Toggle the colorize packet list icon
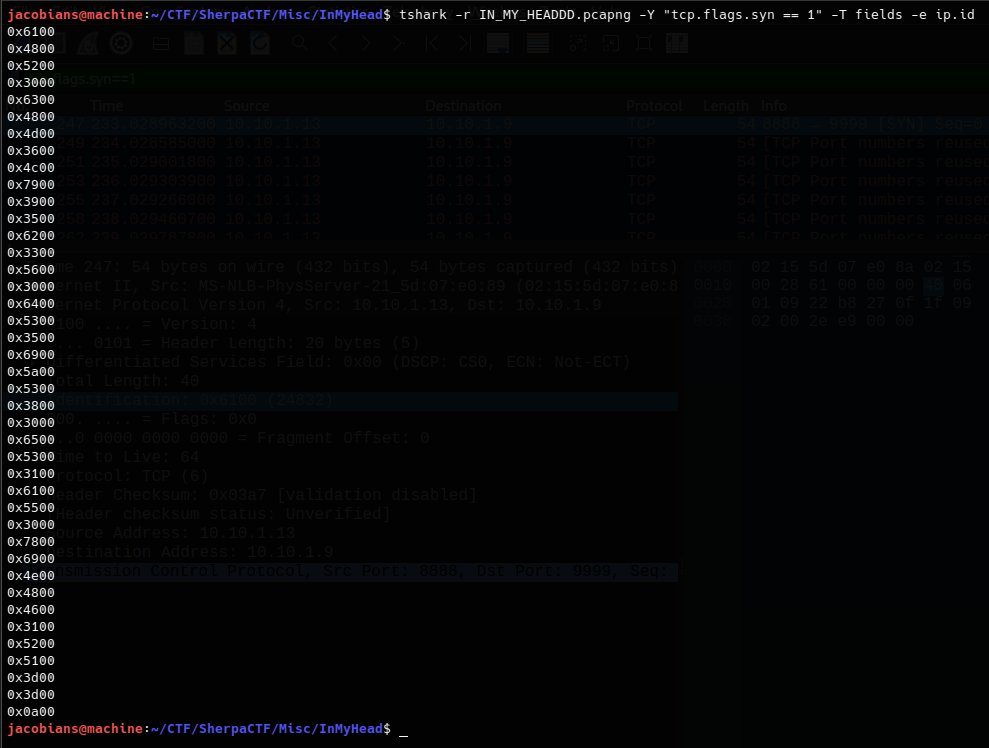 [537, 43]
